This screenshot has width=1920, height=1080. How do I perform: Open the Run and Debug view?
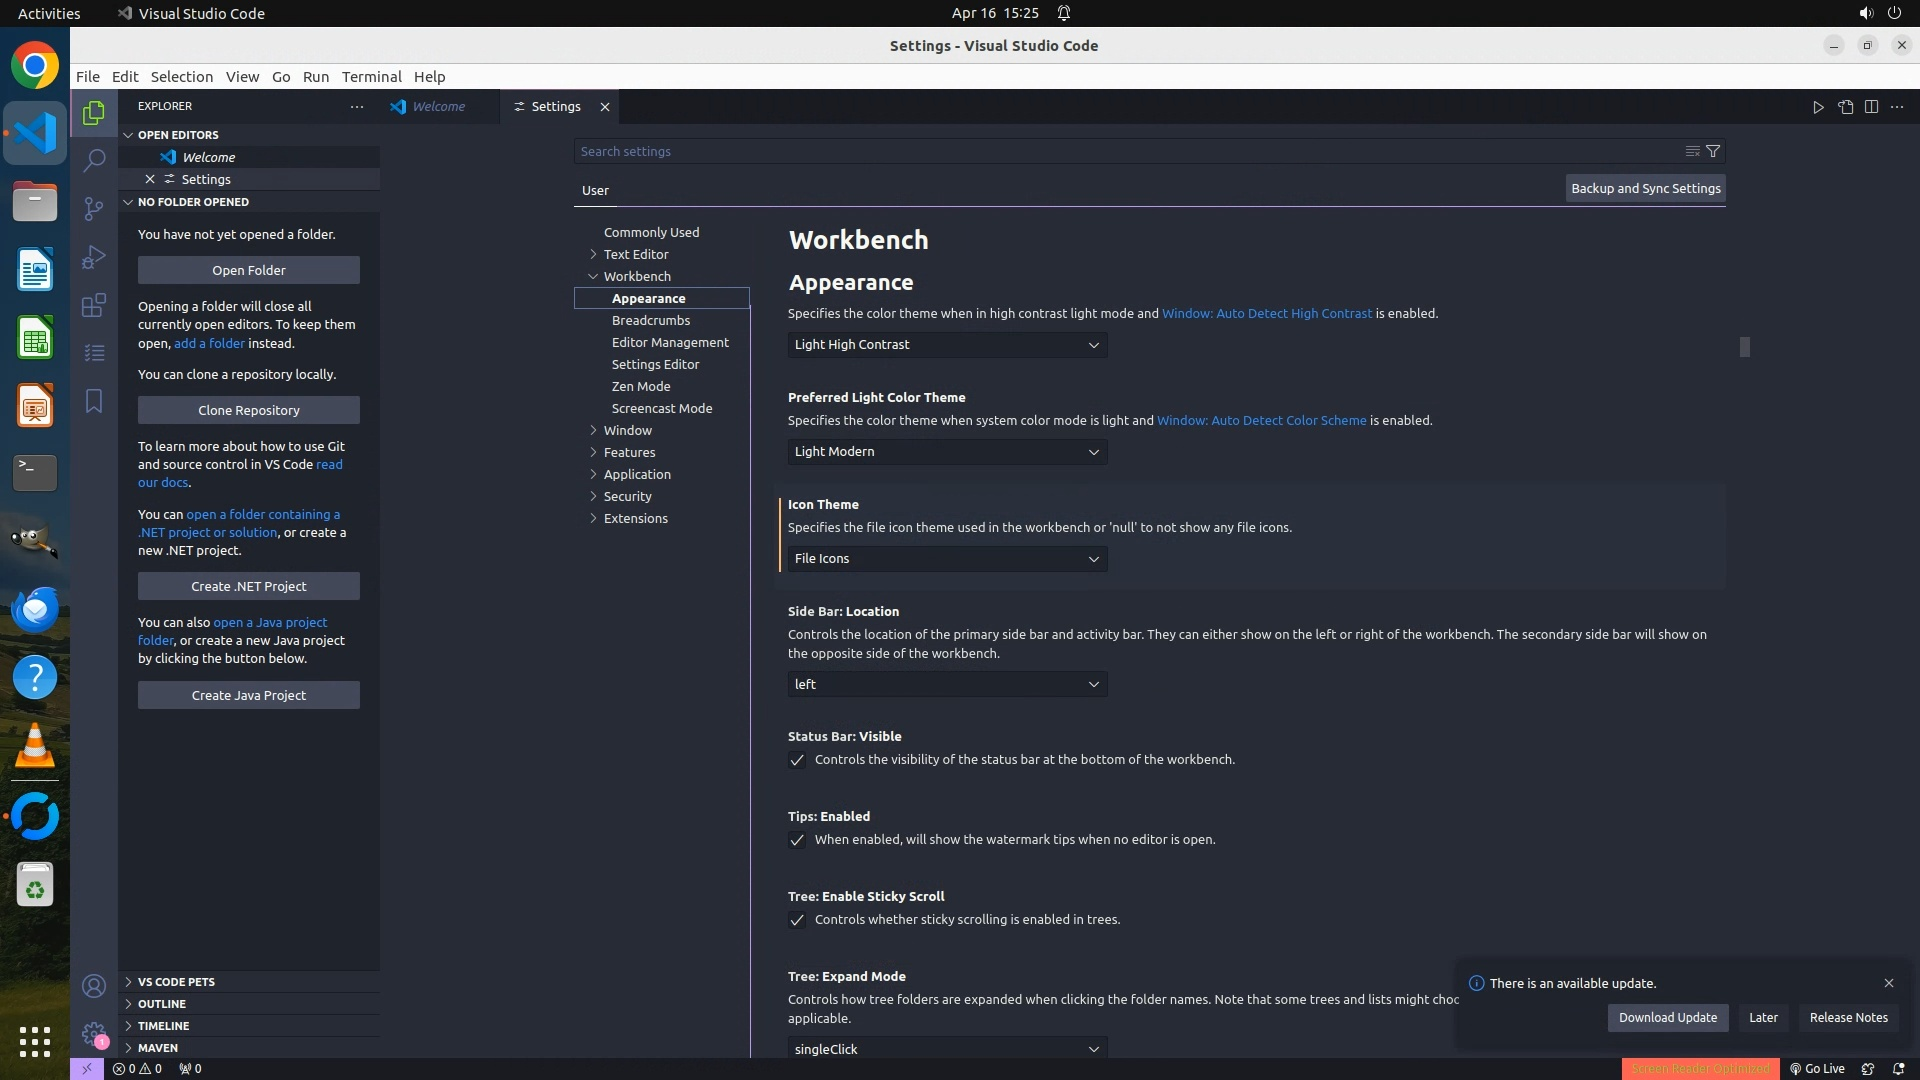pyautogui.click(x=94, y=257)
